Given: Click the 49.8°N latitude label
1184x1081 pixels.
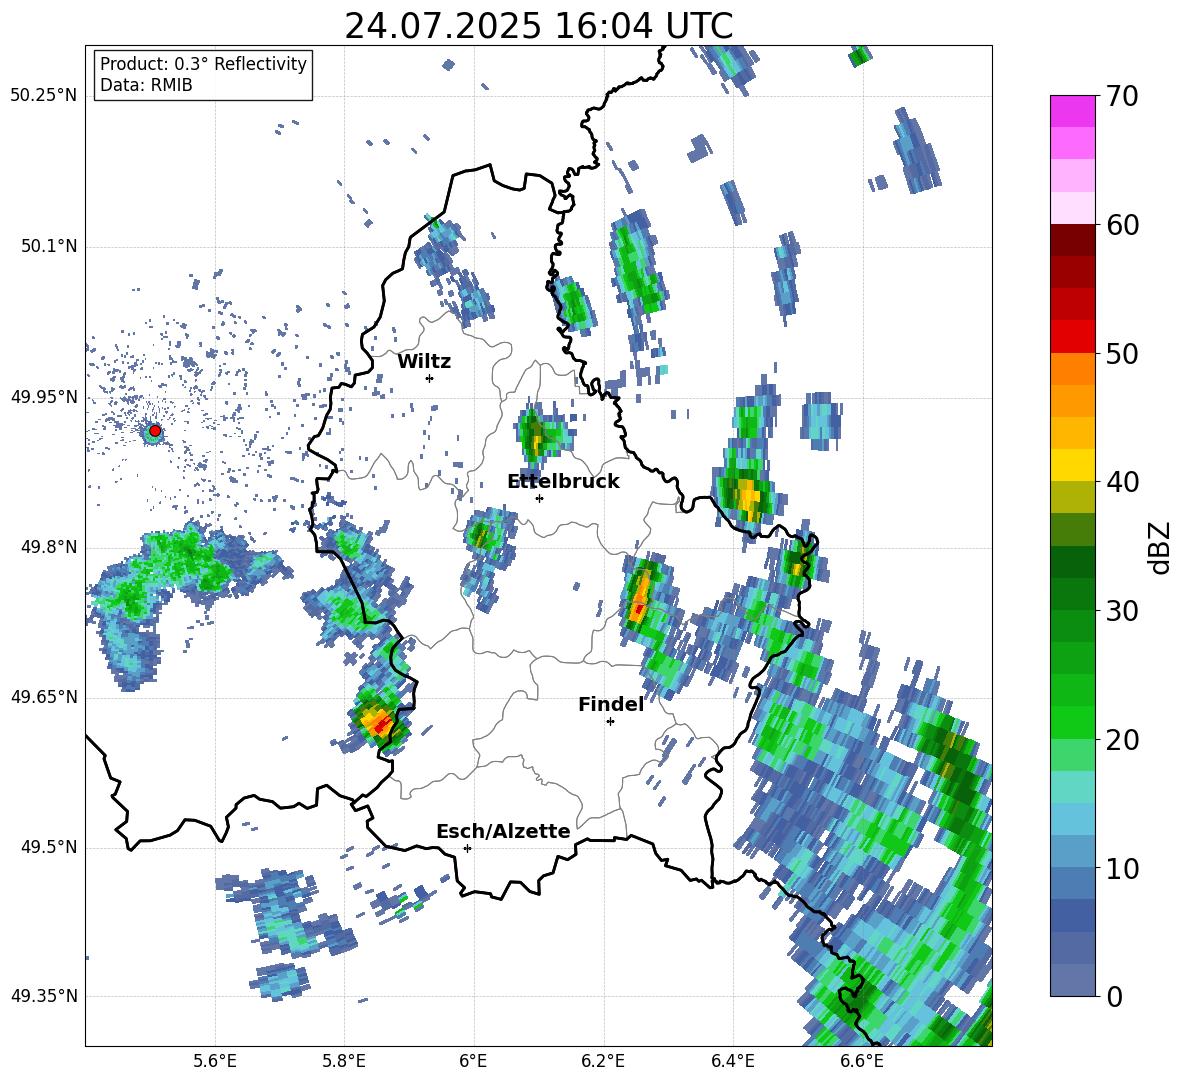Looking at the screenshot, I should [x=48, y=547].
